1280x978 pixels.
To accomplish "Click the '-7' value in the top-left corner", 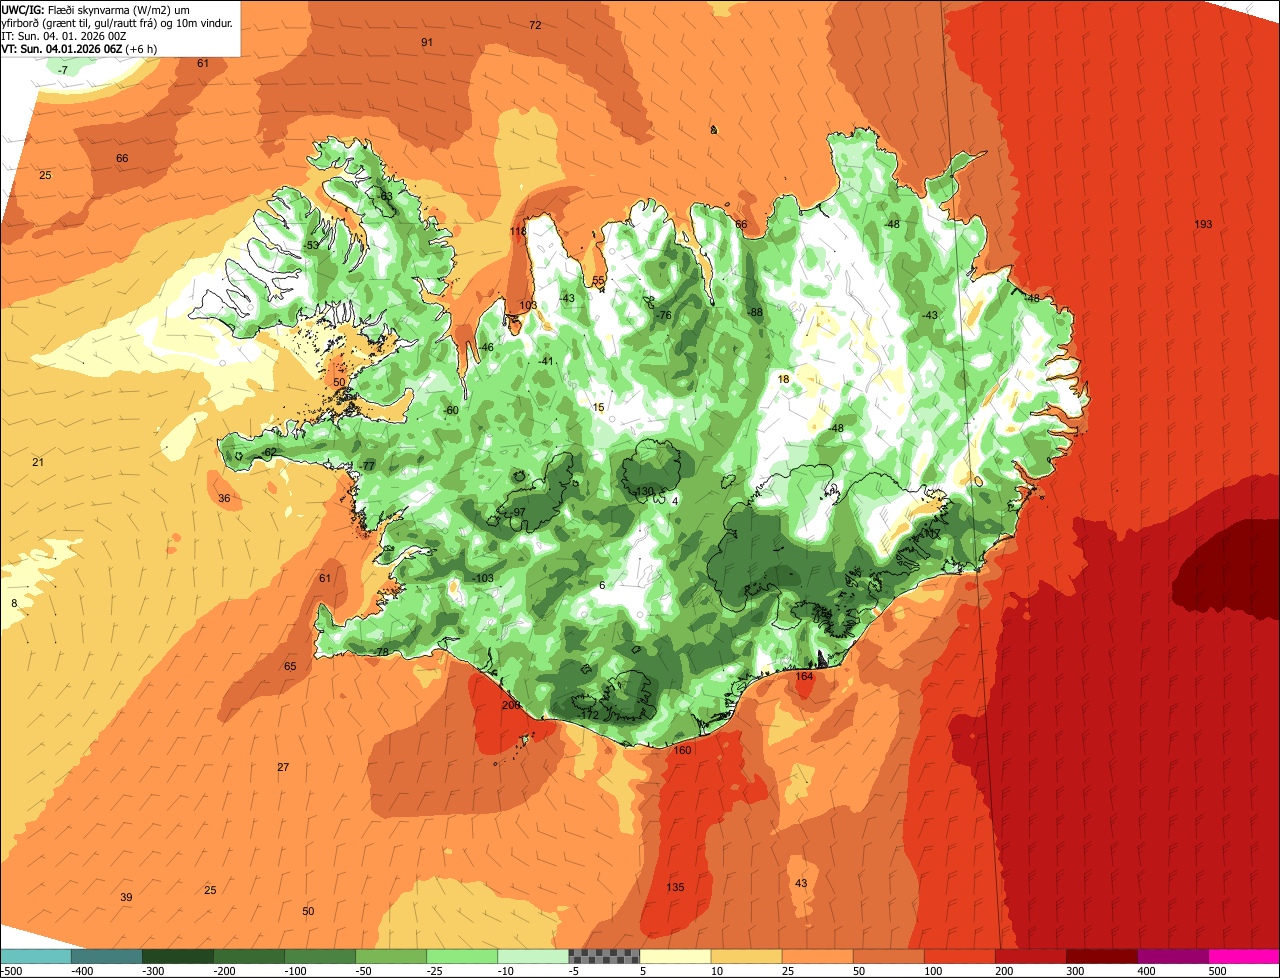I will 63,70.
